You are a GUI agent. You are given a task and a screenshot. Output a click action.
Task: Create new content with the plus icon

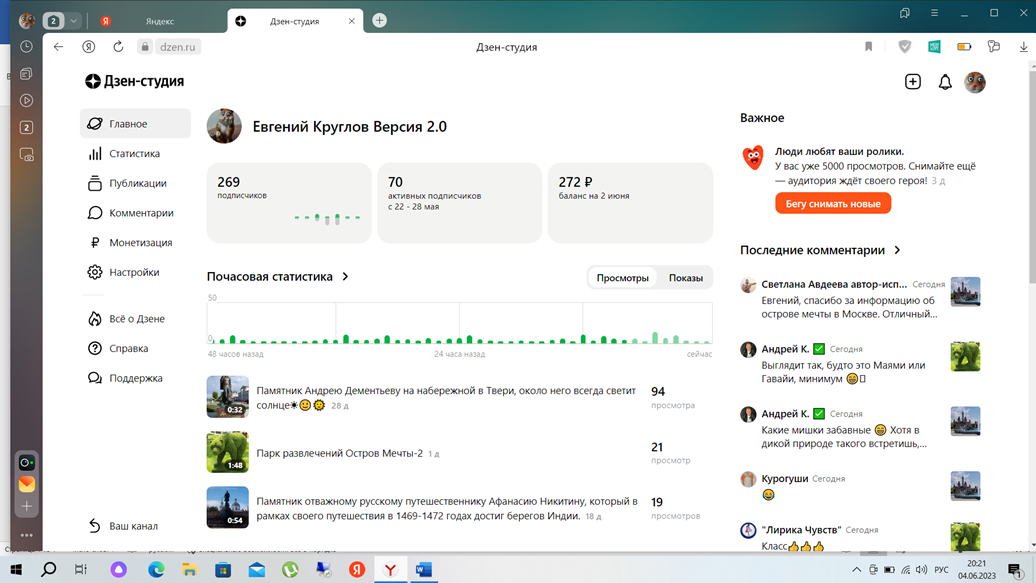(912, 82)
